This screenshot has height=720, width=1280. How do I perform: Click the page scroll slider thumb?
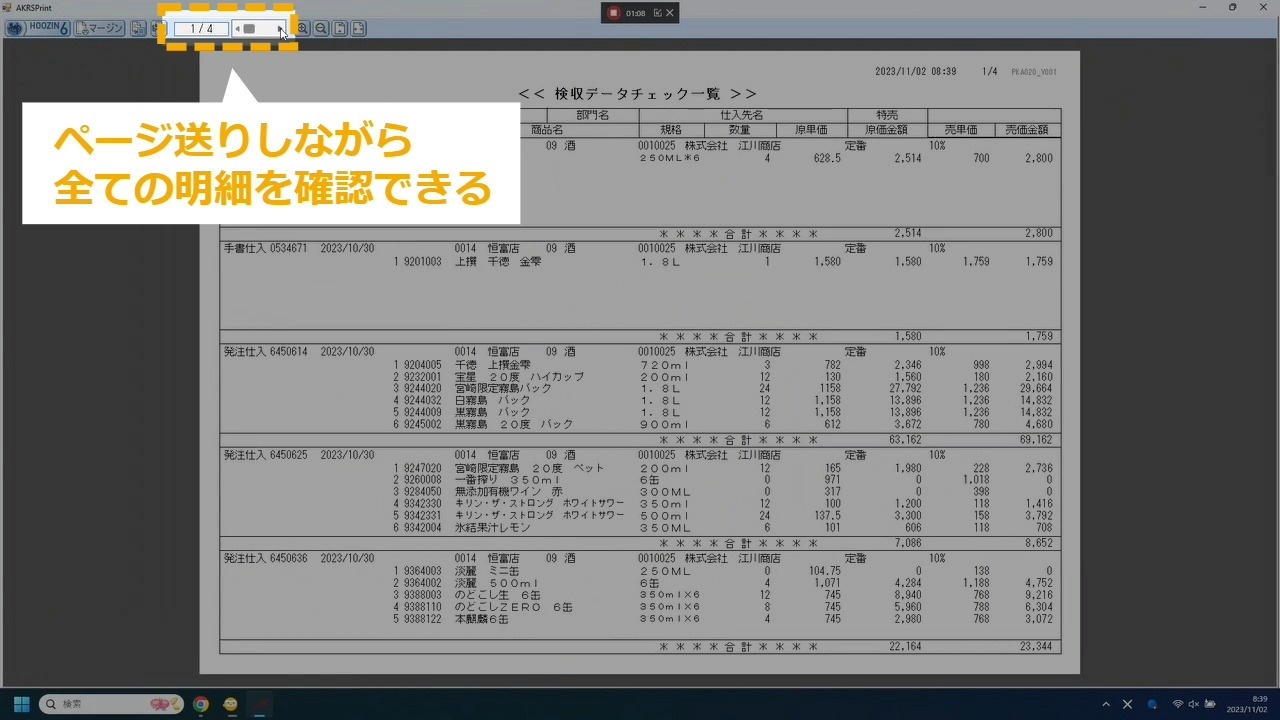(249, 29)
